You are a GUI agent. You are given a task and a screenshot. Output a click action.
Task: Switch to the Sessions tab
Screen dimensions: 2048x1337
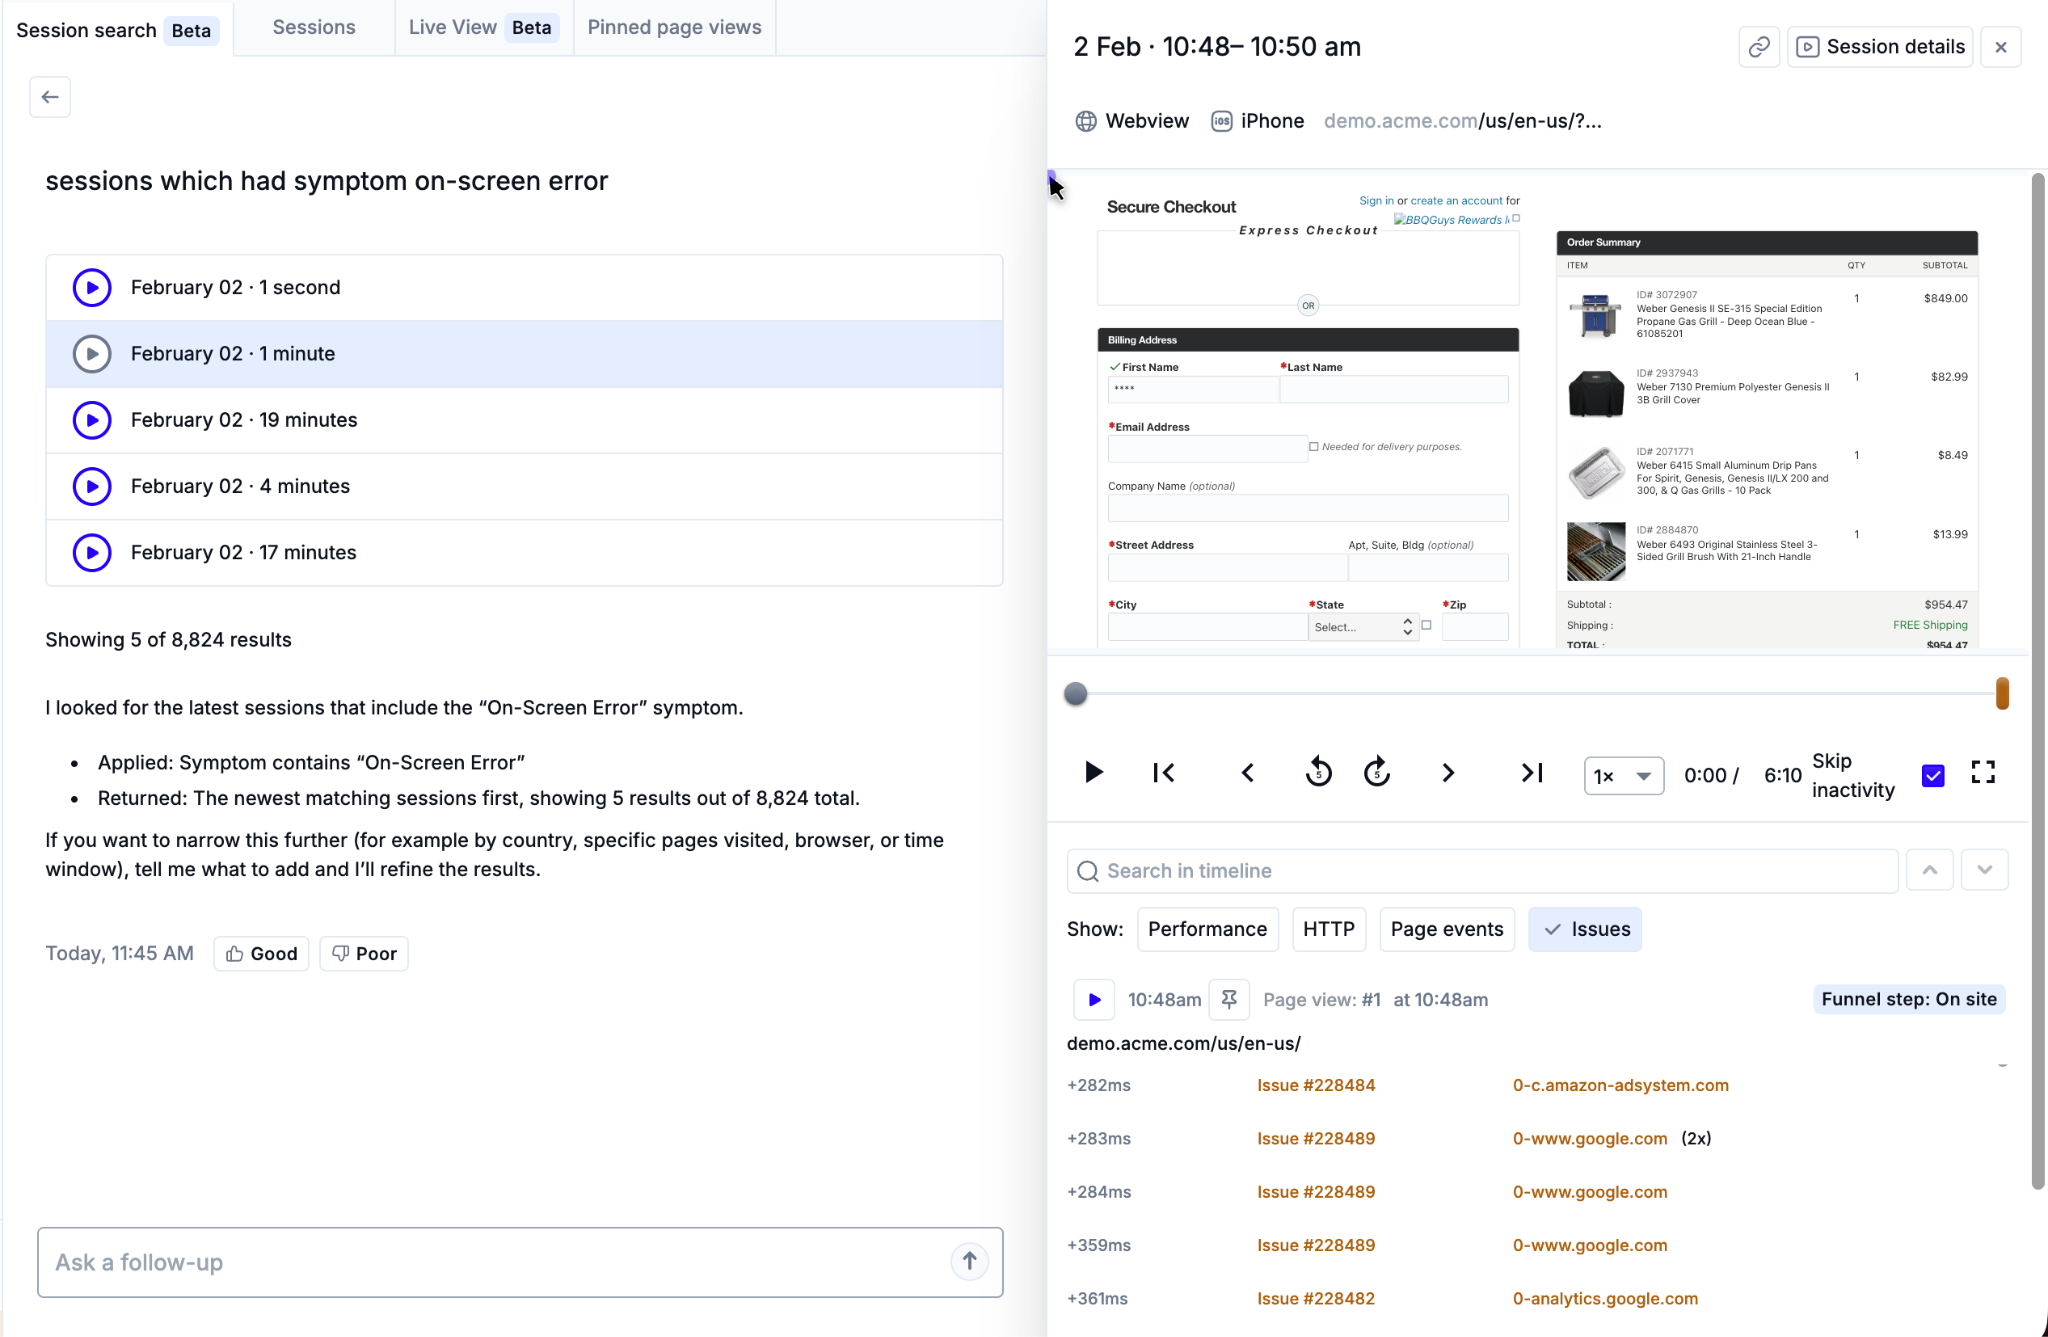tap(314, 28)
